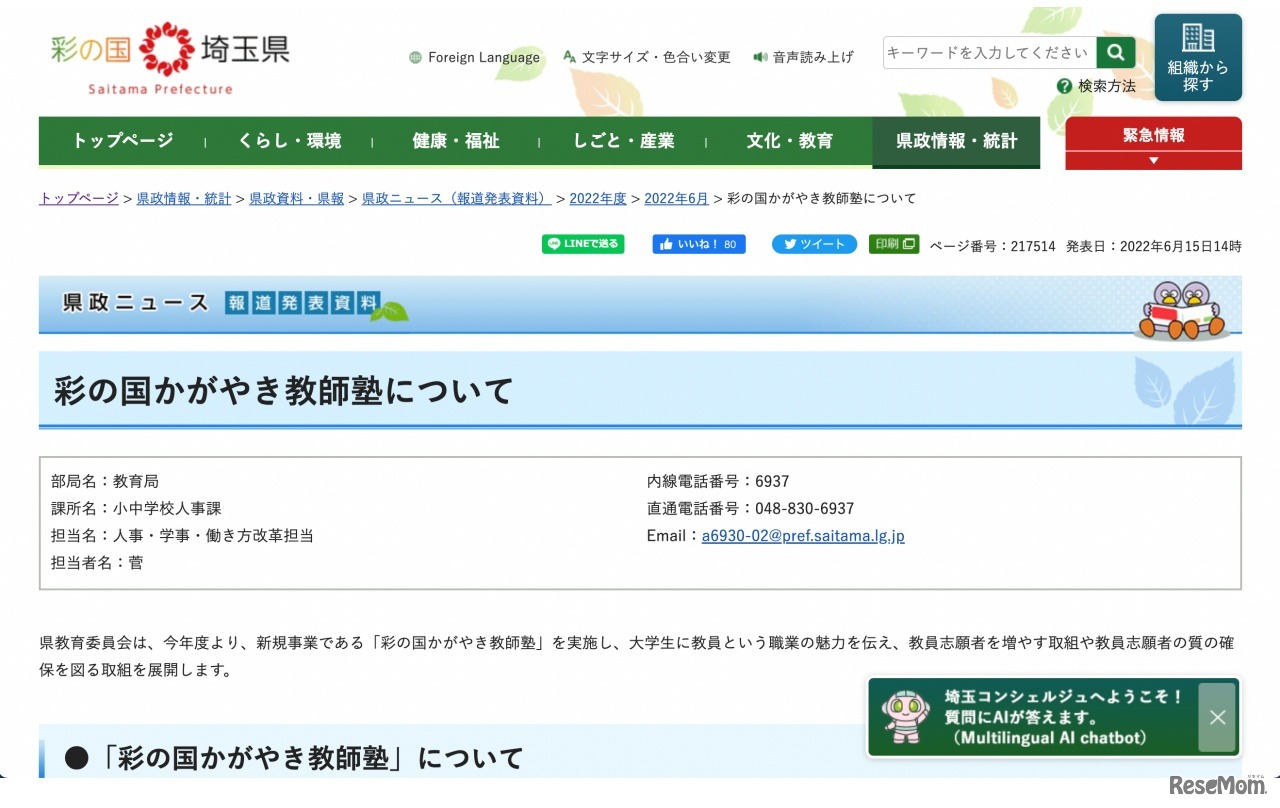Screen dimensions: 1280x808
Task: Collapse the Multilingual AI chatbot banner
Action: [1217, 717]
